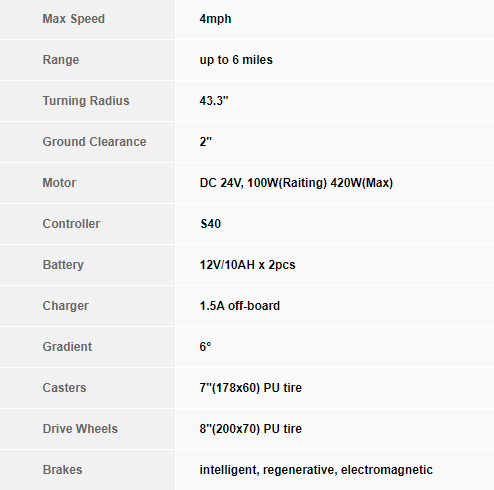The height and width of the screenshot is (490, 494).
Task: Click the Max Speed label
Action: pos(74,19)
